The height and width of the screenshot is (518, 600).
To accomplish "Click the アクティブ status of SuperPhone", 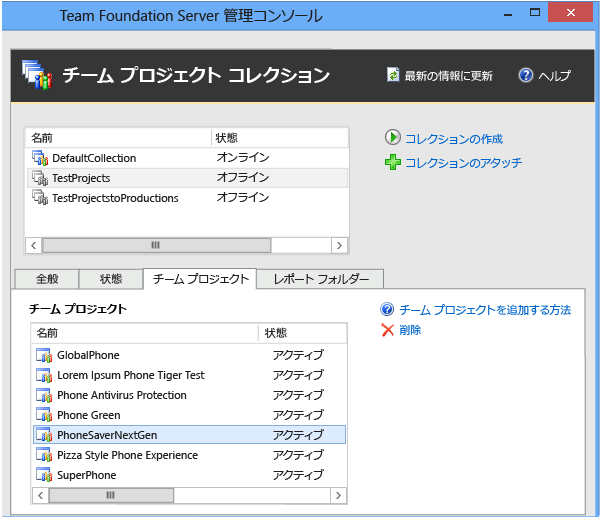I will pos(298,475).
